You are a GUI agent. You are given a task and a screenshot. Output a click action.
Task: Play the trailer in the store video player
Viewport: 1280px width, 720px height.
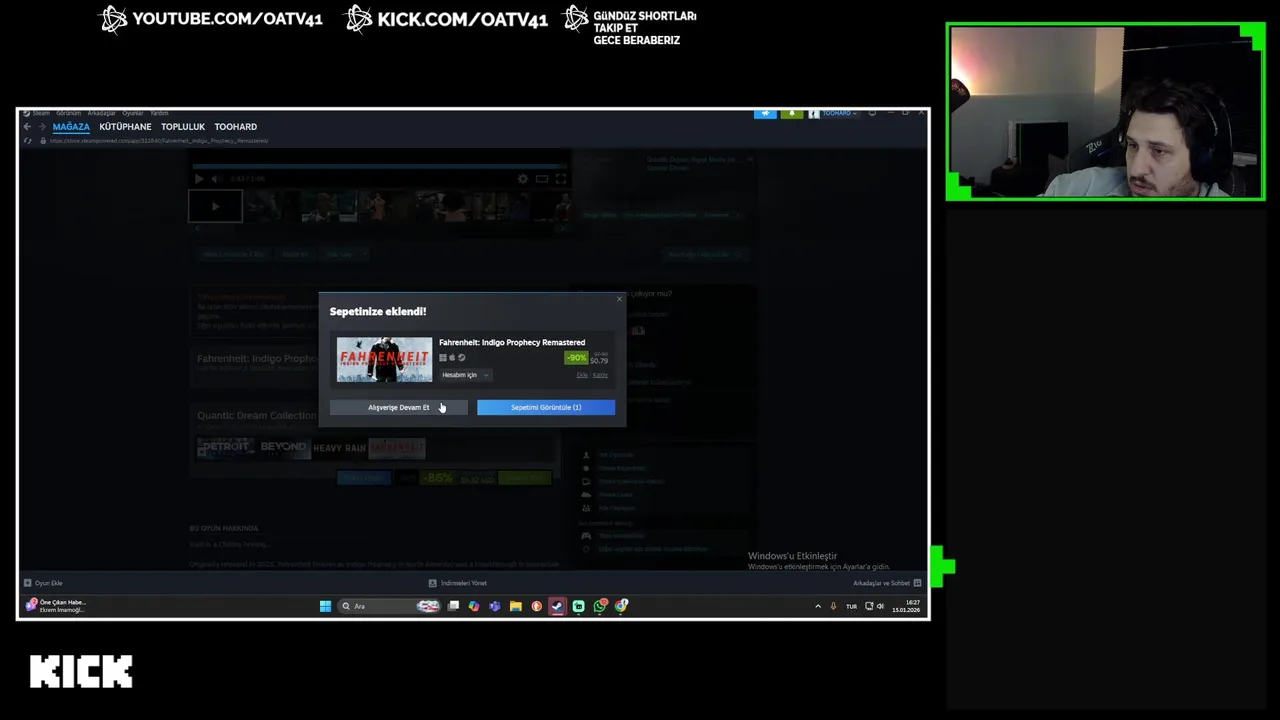click(x=198, y=179)
